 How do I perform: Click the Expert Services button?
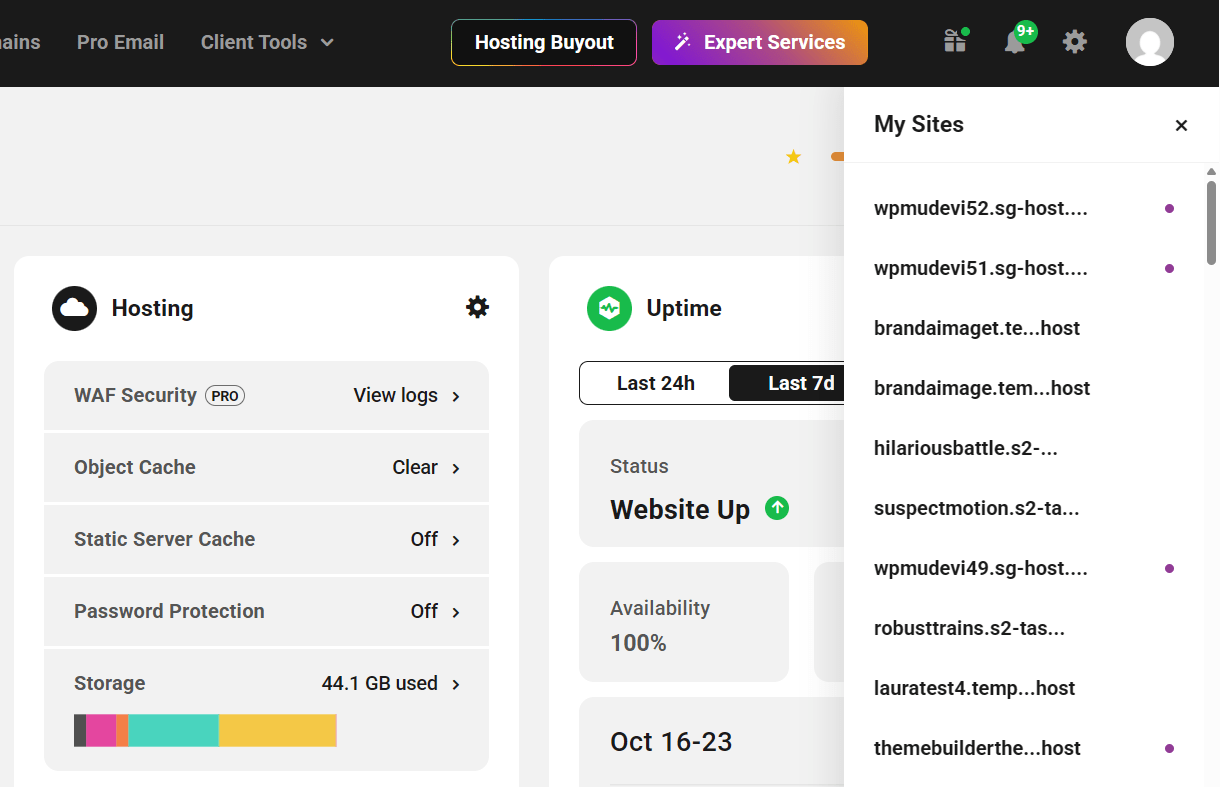[760, 42]
